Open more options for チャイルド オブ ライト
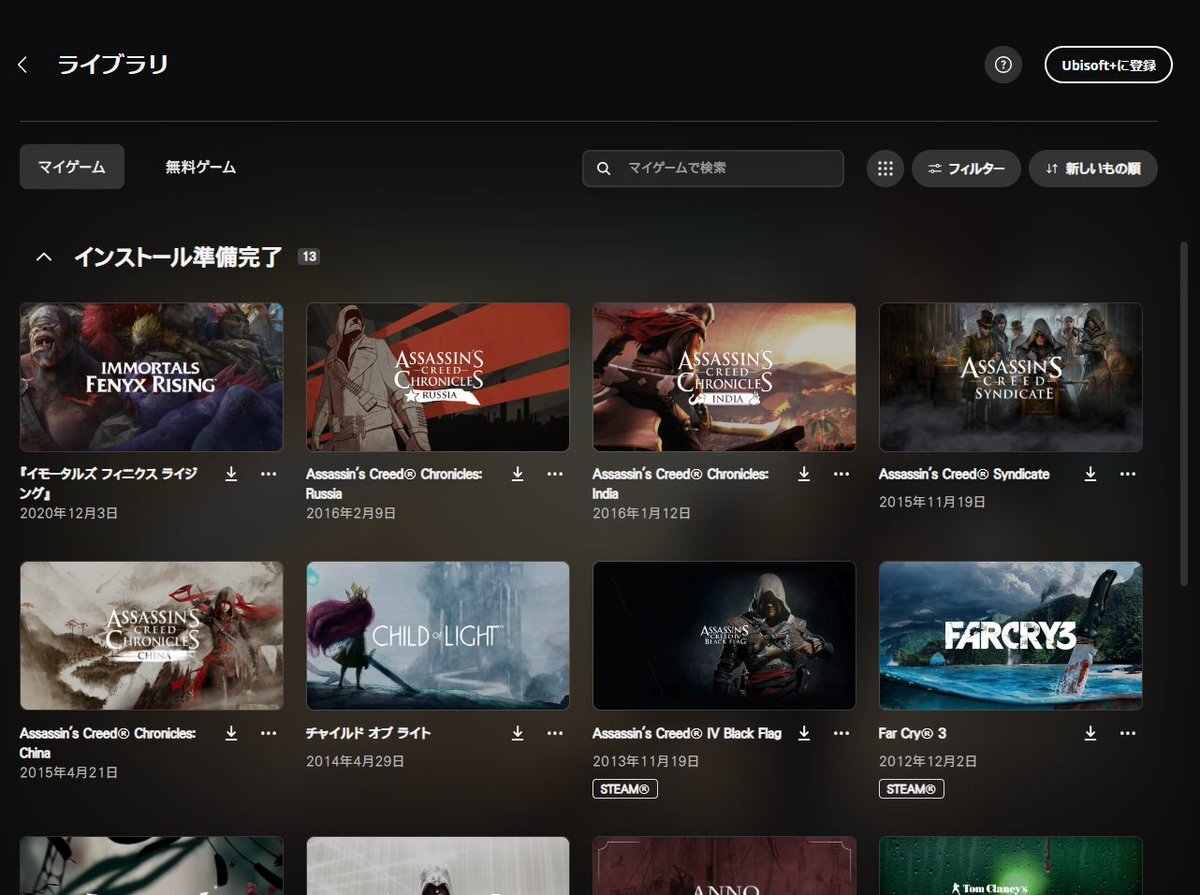Image resolution: width=1200 pixels, height=895 pixels. (555, 733)
